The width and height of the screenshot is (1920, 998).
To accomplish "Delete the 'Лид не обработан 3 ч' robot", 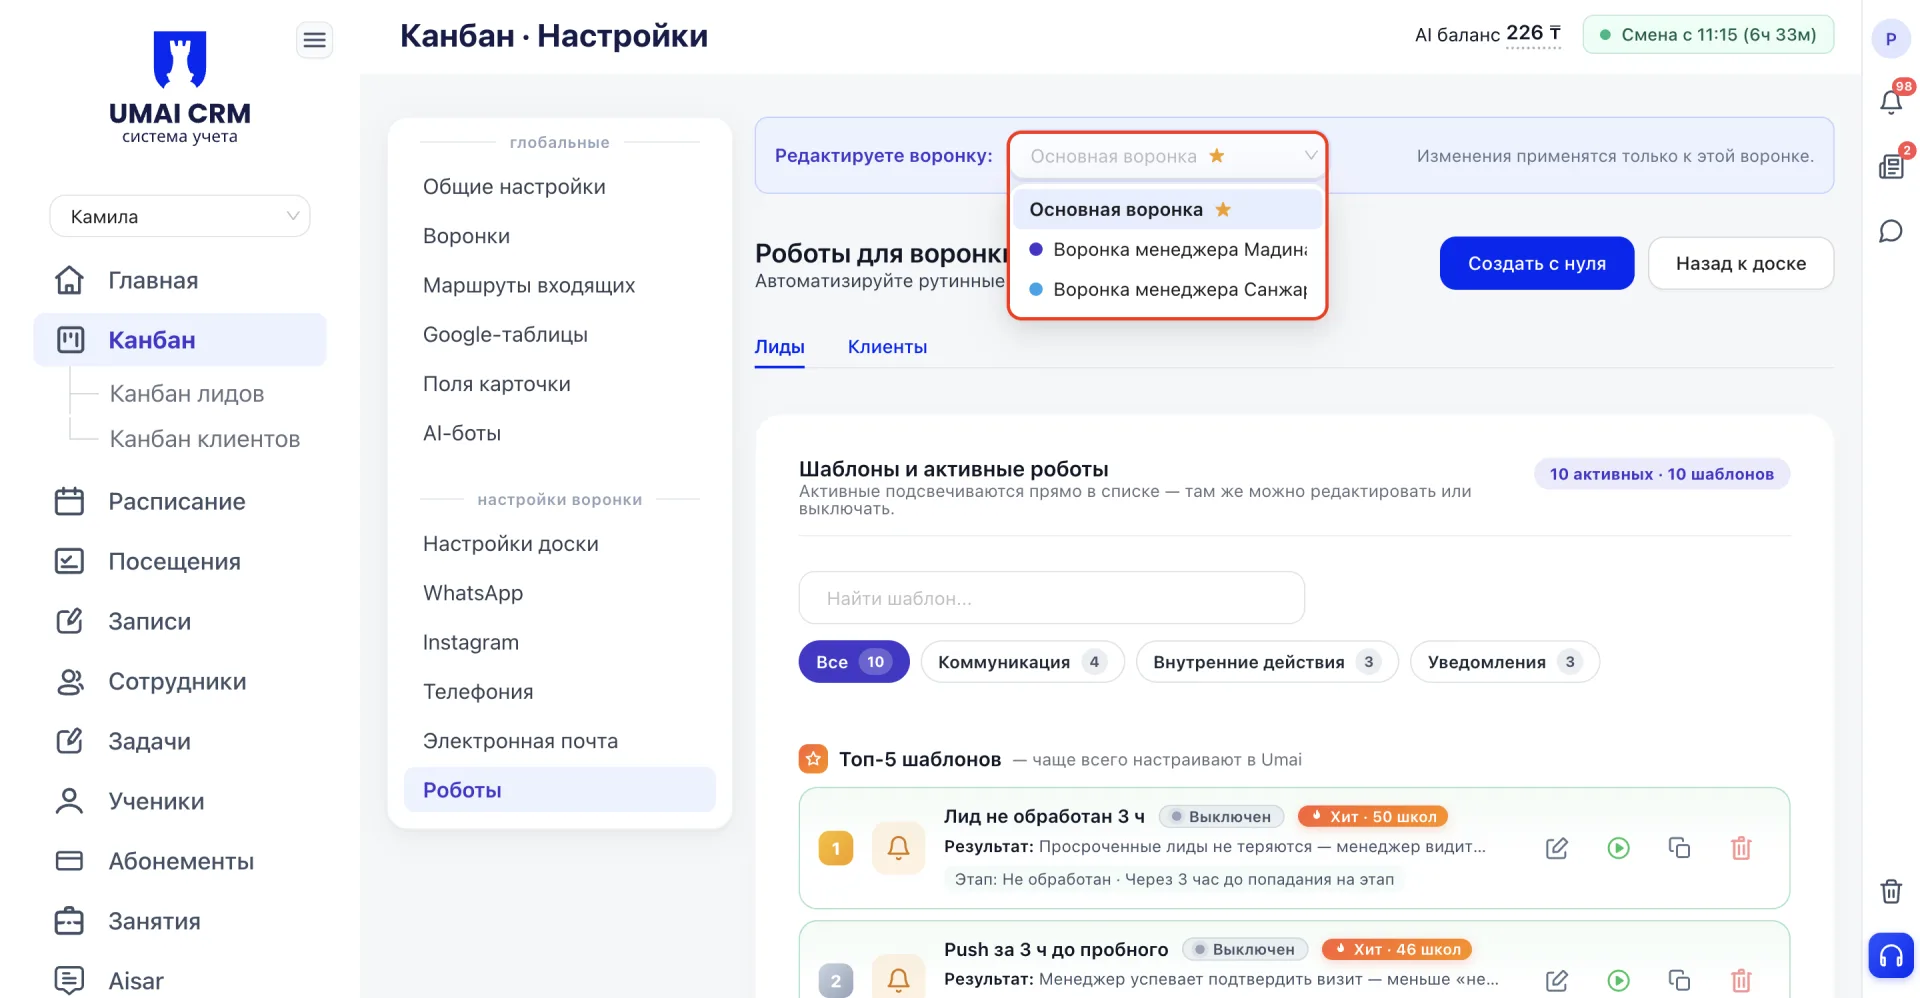I will click(x=1741, y=848).
